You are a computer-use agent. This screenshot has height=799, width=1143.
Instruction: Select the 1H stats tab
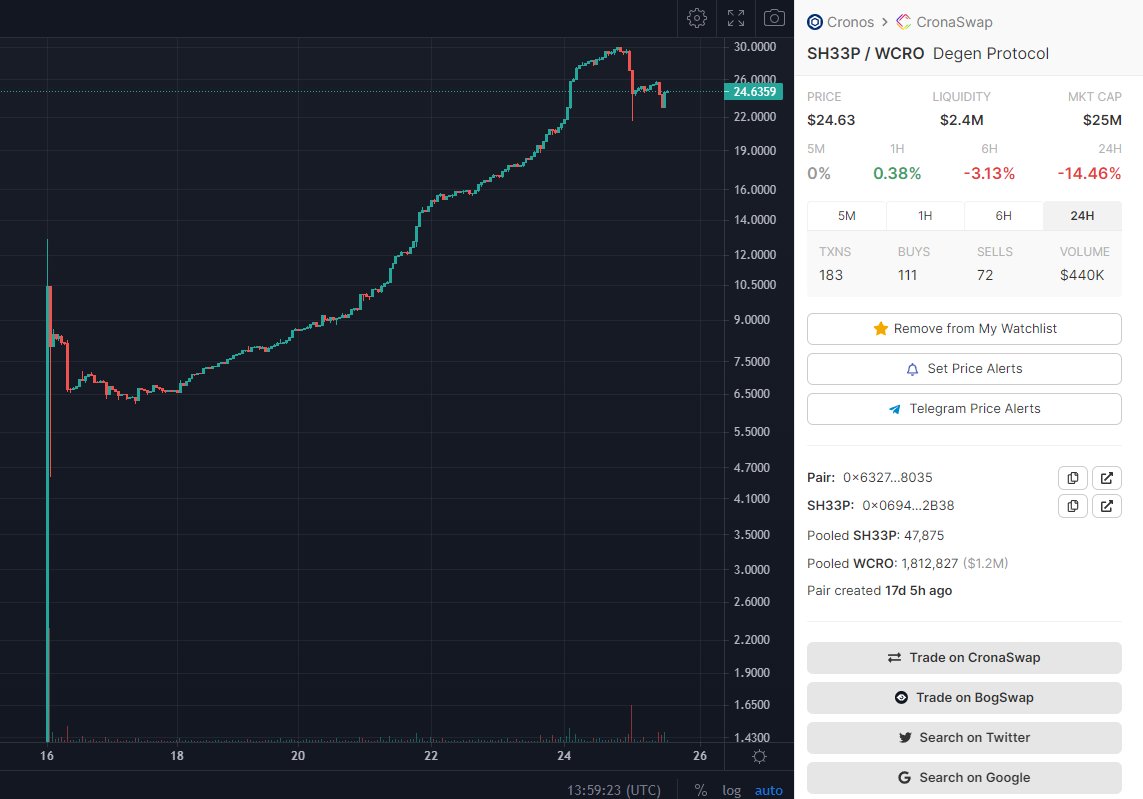point(925,216)
